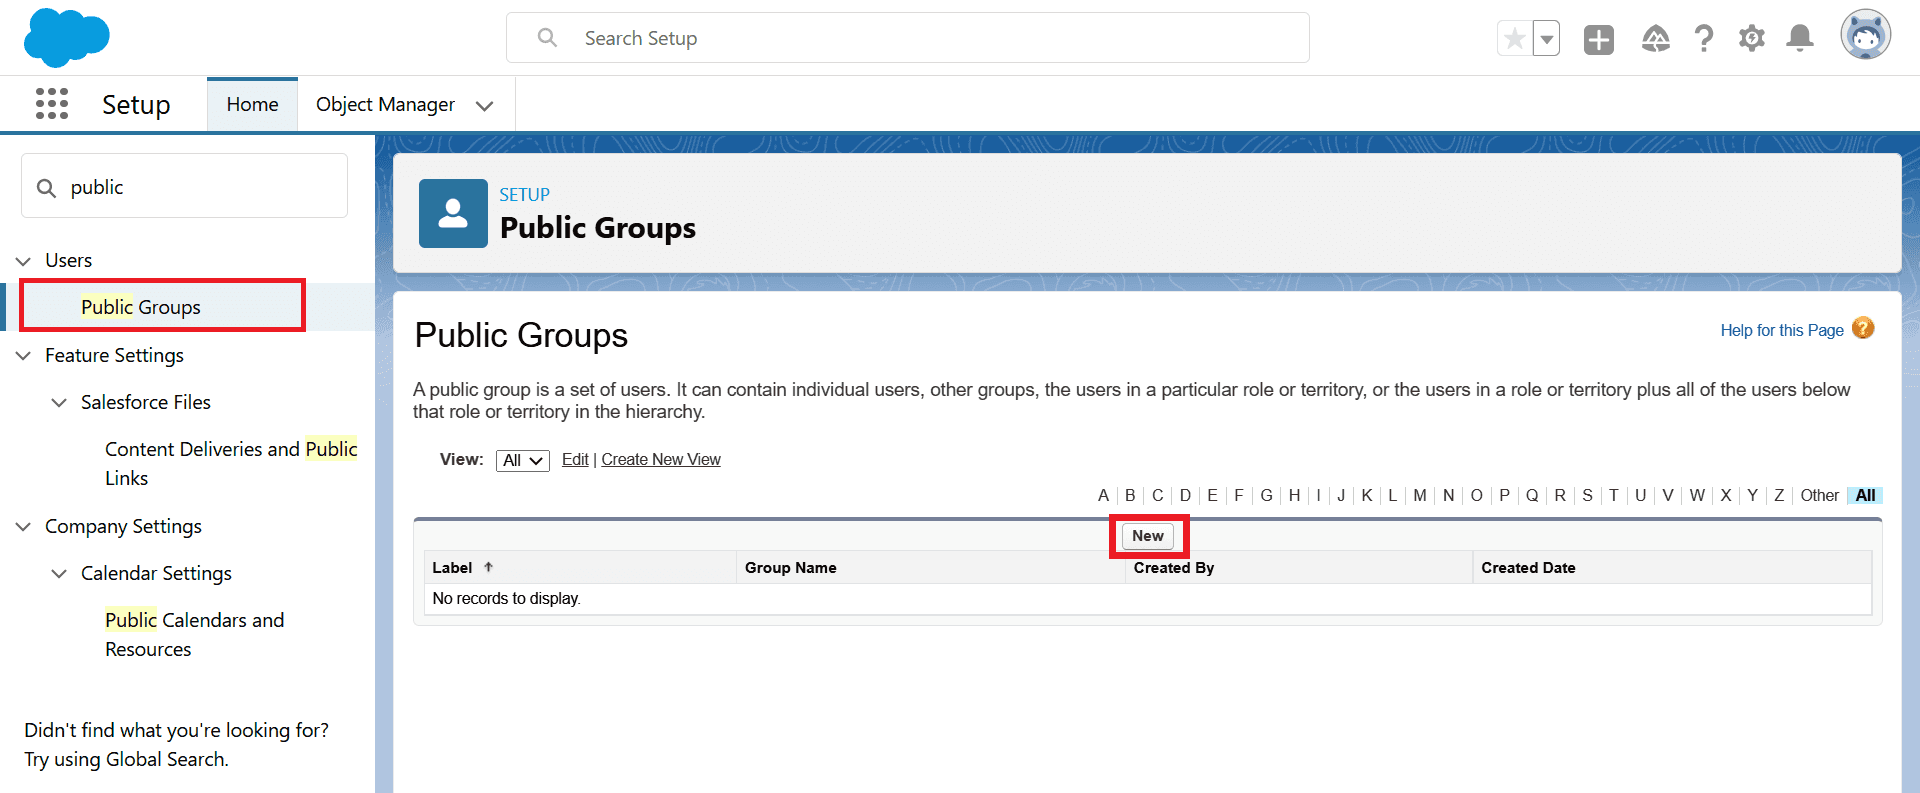
Task: Collapse the Calendar Settings node
Action: tap(60, 574)
